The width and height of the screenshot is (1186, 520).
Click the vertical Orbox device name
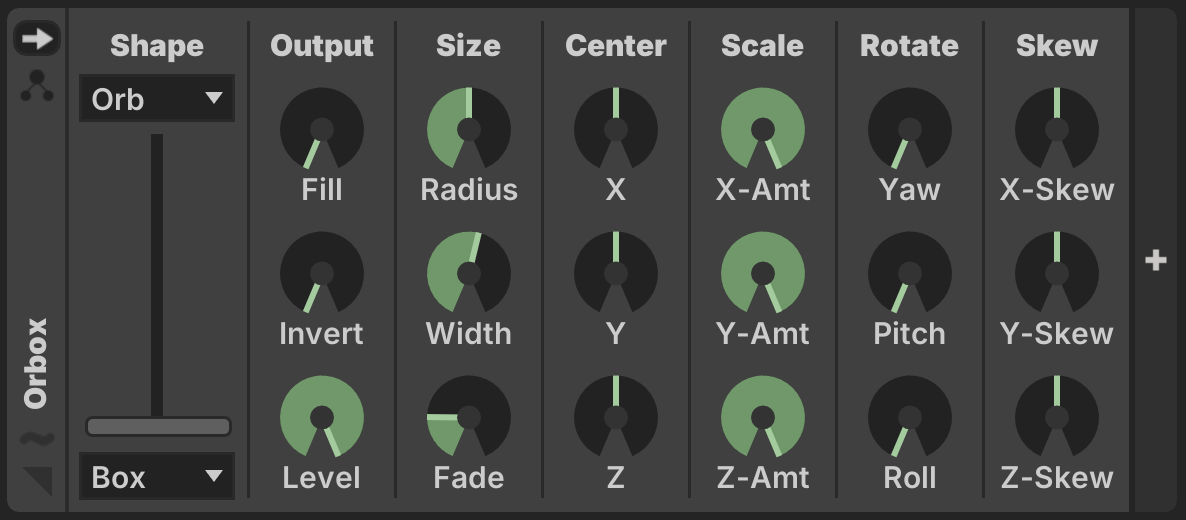pyautogui.click(x=37, y=363)
